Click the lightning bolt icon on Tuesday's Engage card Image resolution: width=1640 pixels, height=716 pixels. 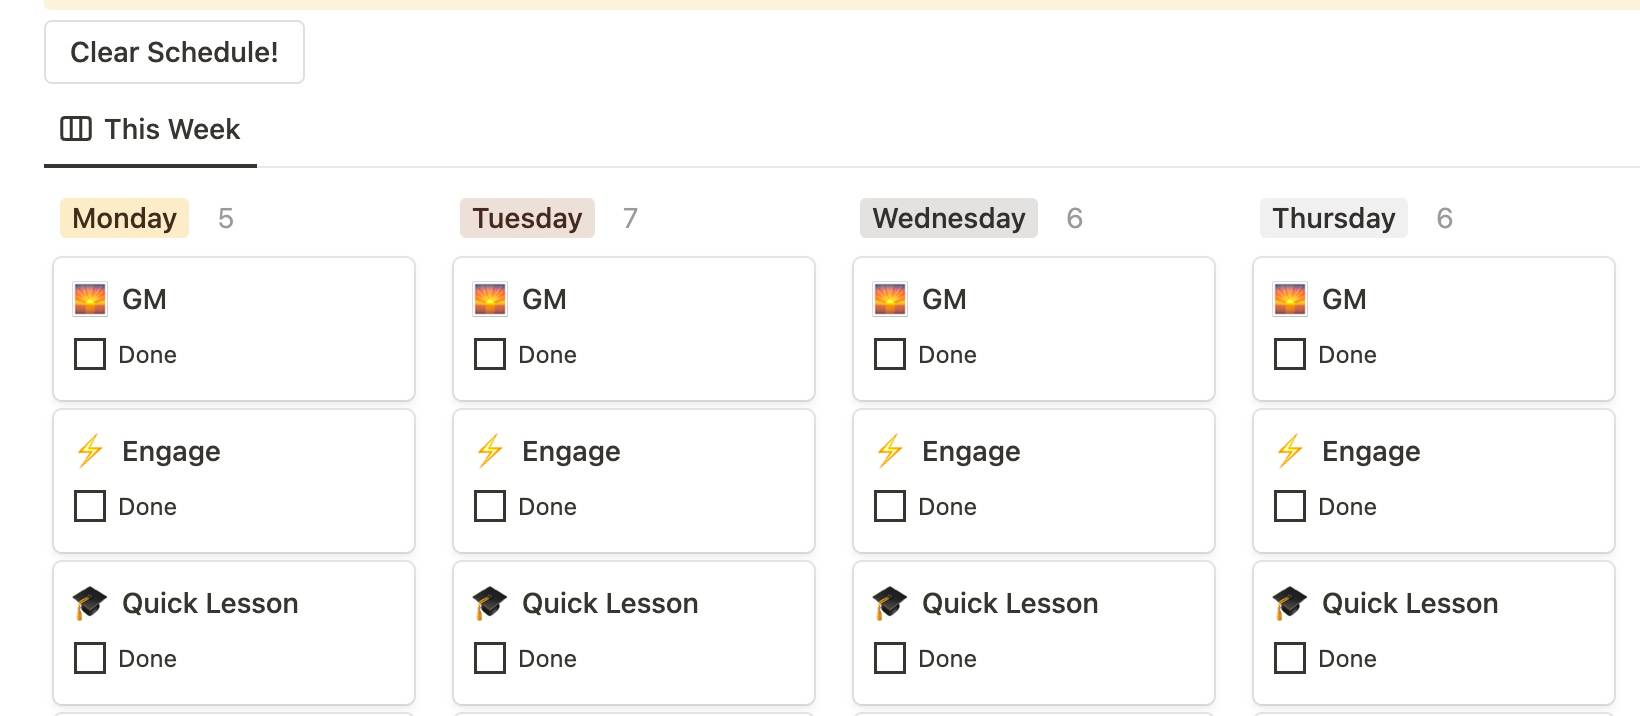(x=490, y=451)
